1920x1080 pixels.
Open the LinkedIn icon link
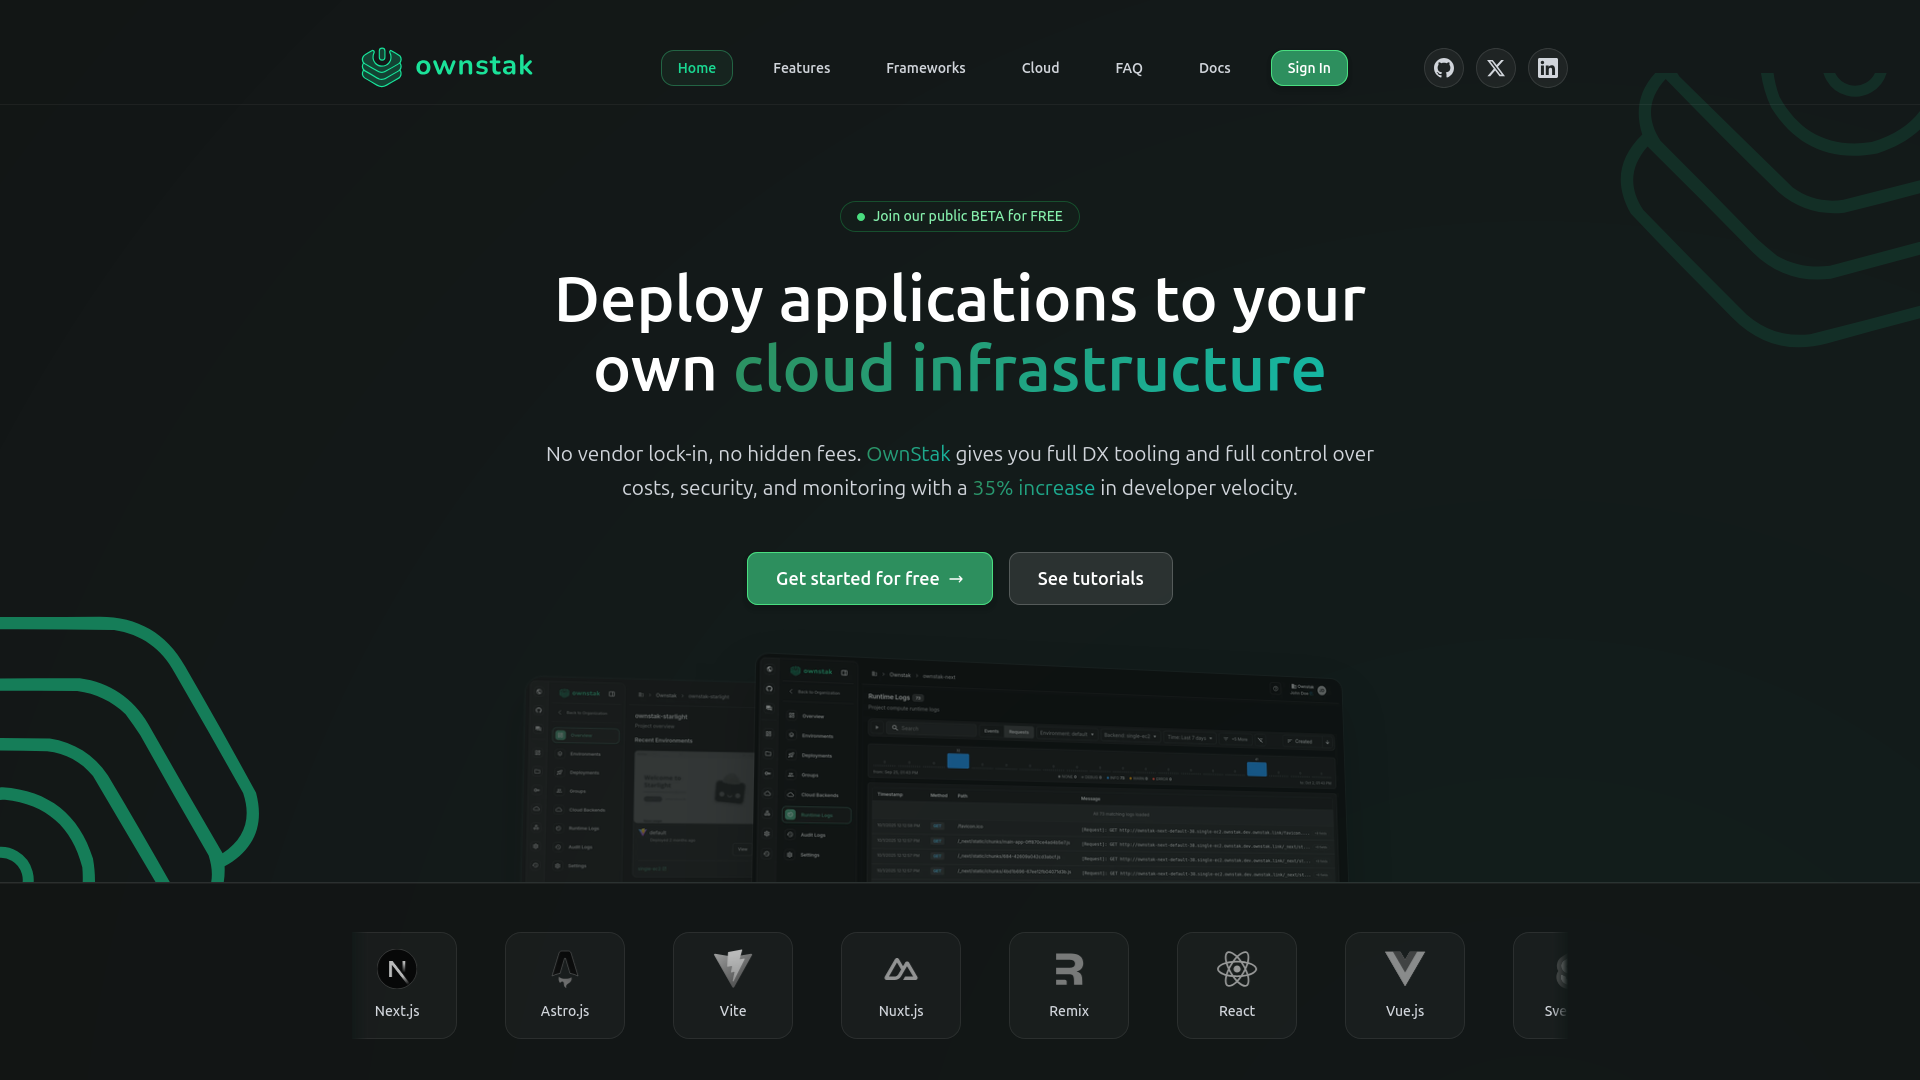coord(1547,68)
